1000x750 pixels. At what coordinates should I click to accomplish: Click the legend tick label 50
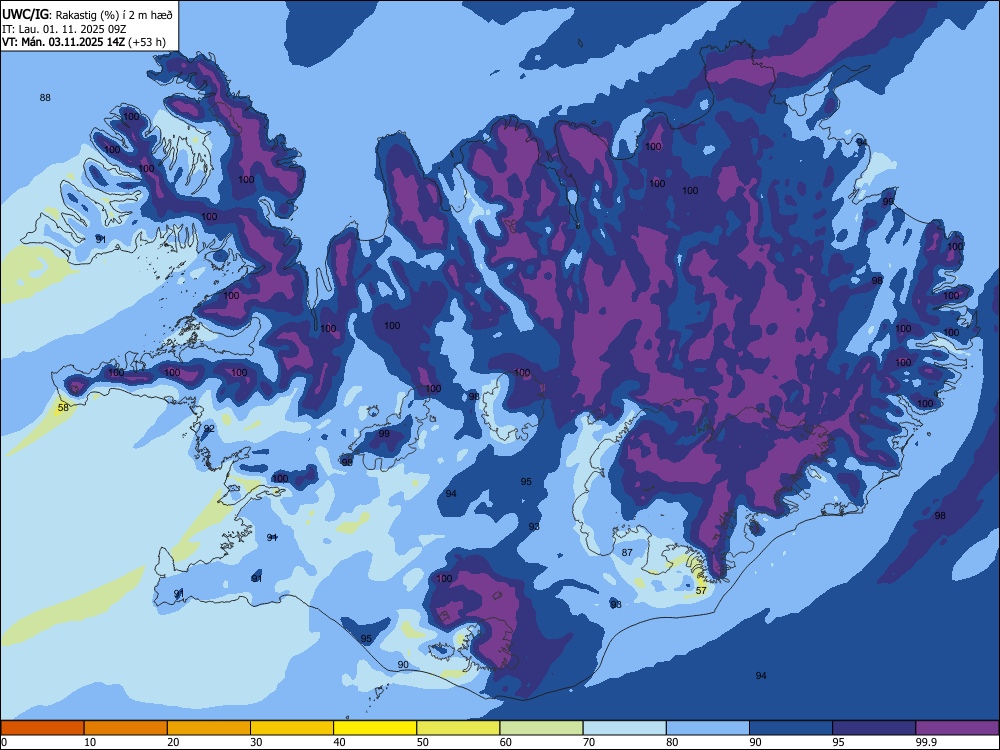[423, 742]
